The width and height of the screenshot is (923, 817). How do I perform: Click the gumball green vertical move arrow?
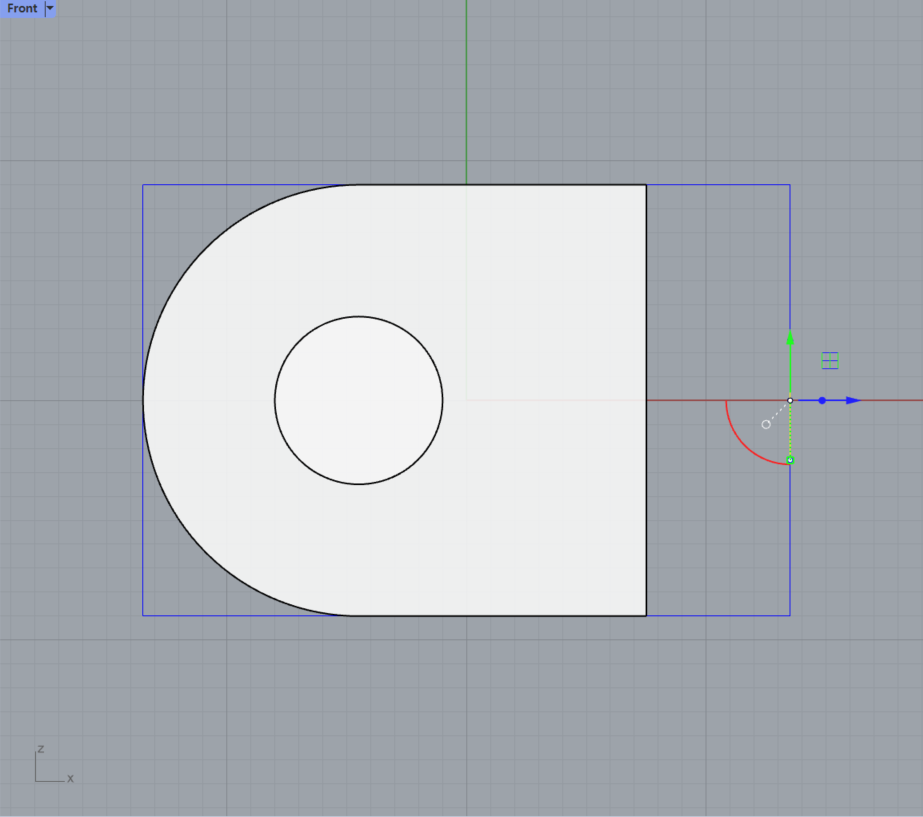click(790, 338)
